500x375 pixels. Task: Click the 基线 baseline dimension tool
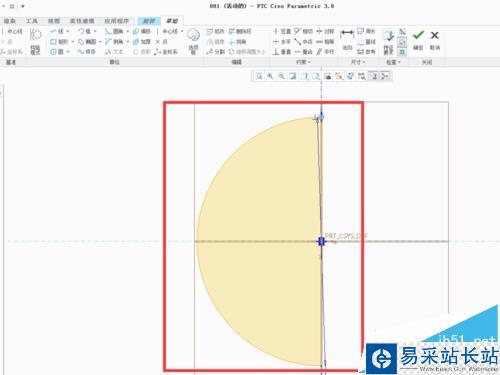tap(366, 42)
